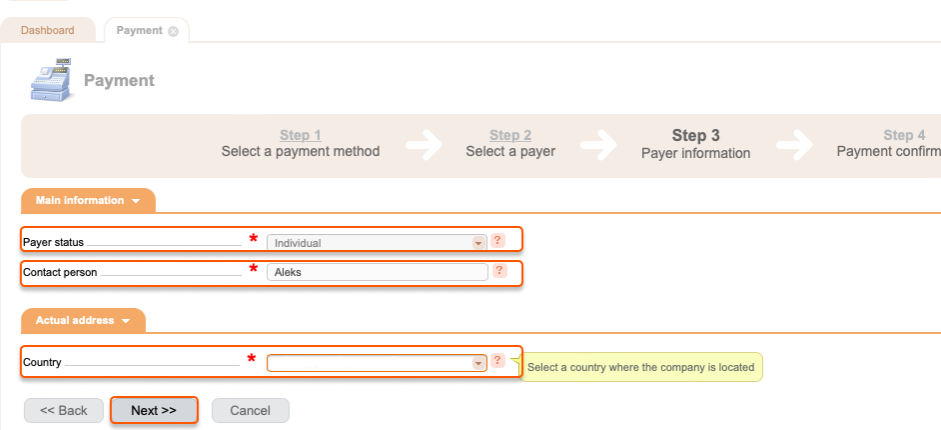Viewport: 941px width, 430px height.
Task: Click the Contact person field containing Aleks
Action: 377,272
